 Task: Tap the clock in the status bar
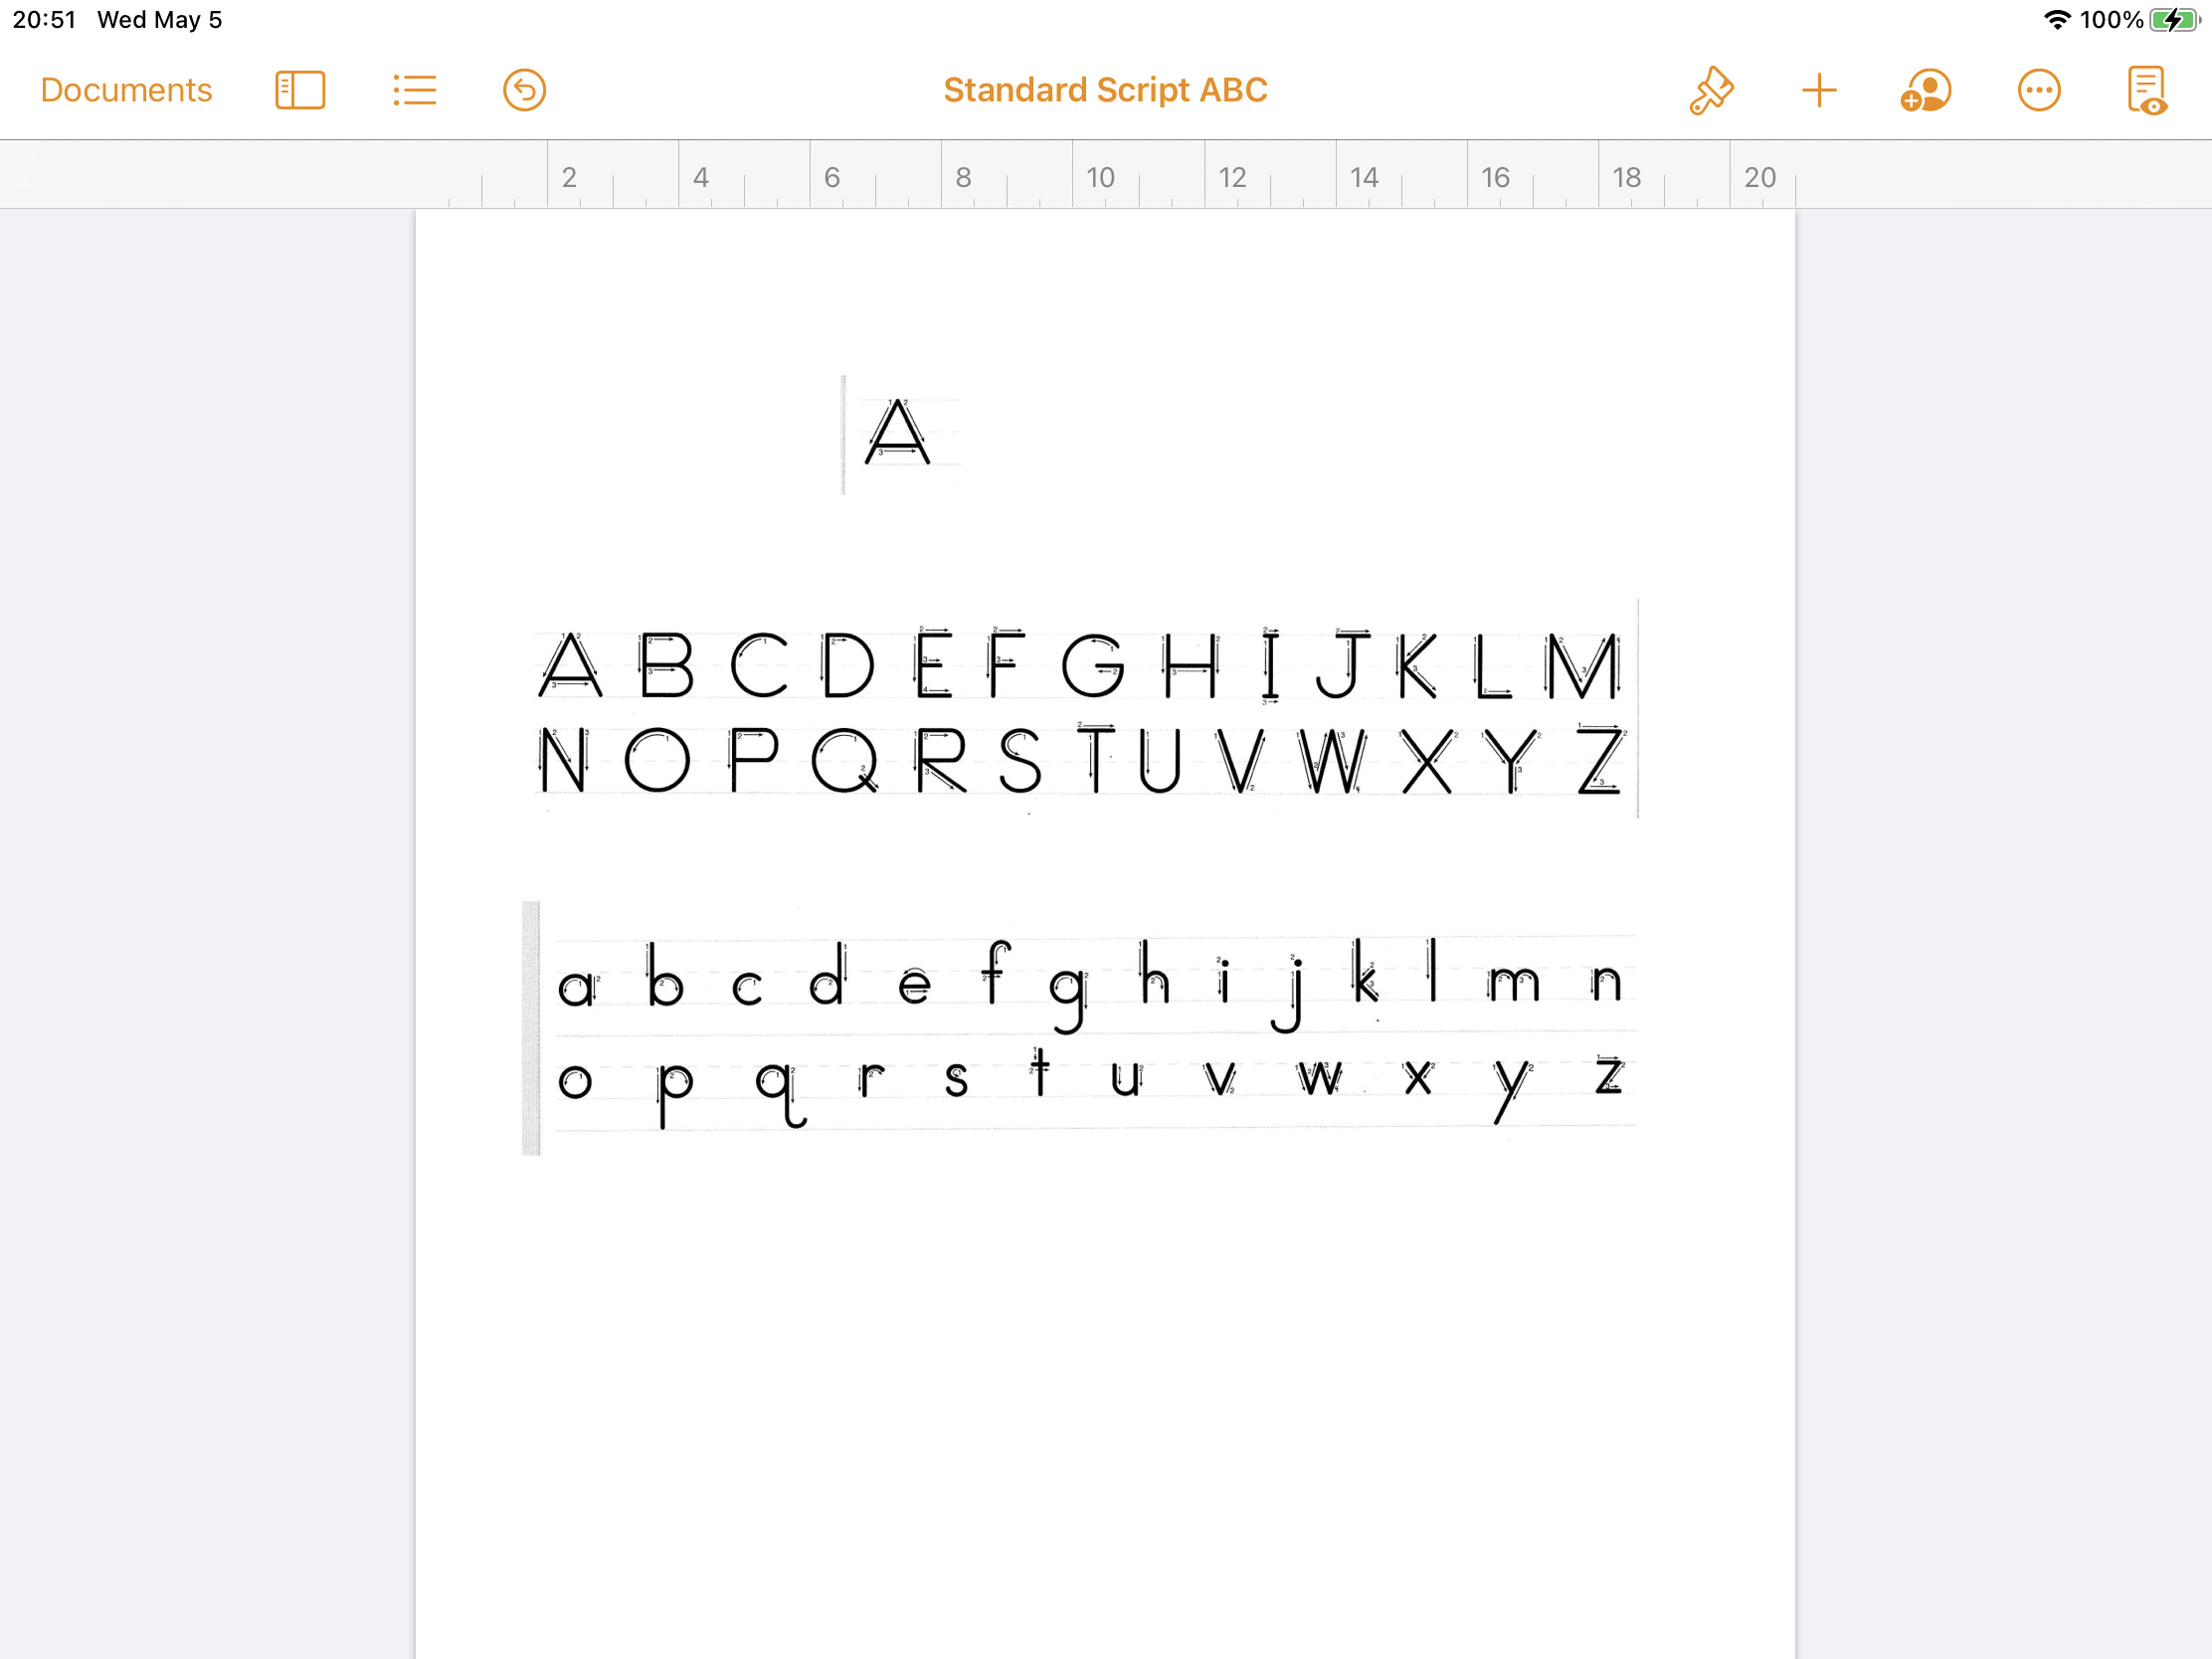[x=44, y=20]
